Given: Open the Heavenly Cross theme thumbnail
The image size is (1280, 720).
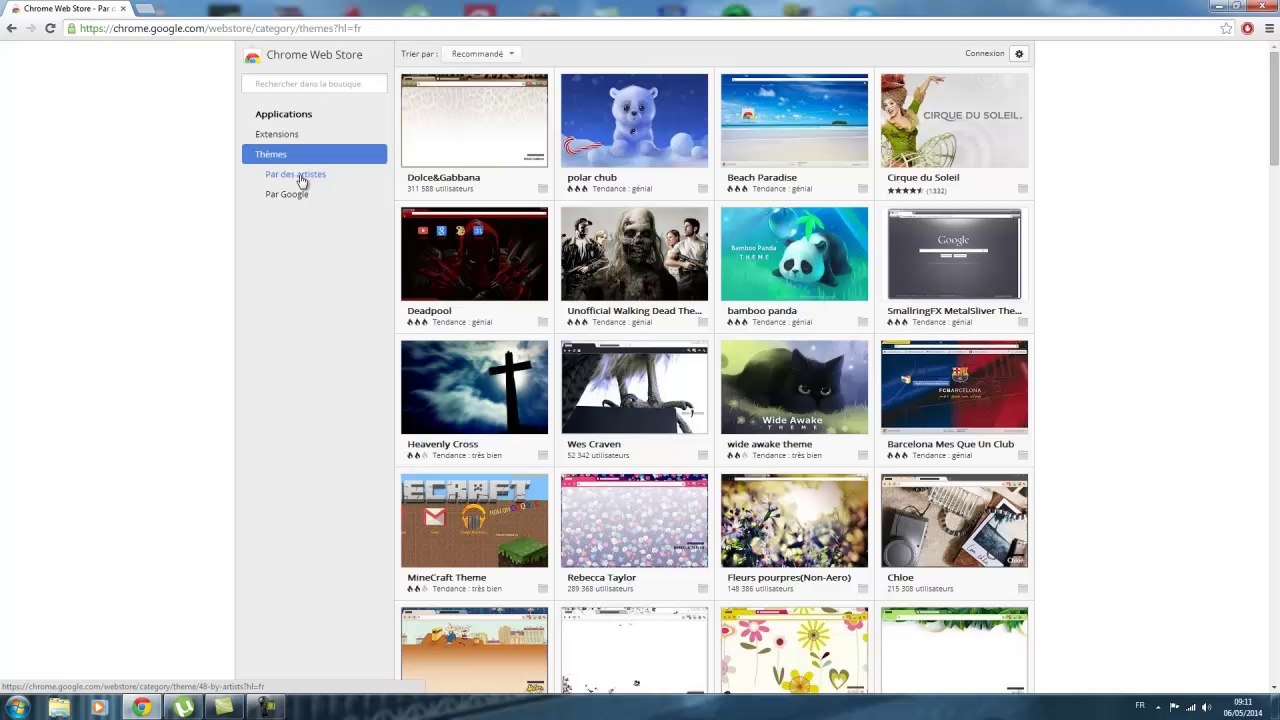Looking at the screenshot, I should [x=474, y=387].
